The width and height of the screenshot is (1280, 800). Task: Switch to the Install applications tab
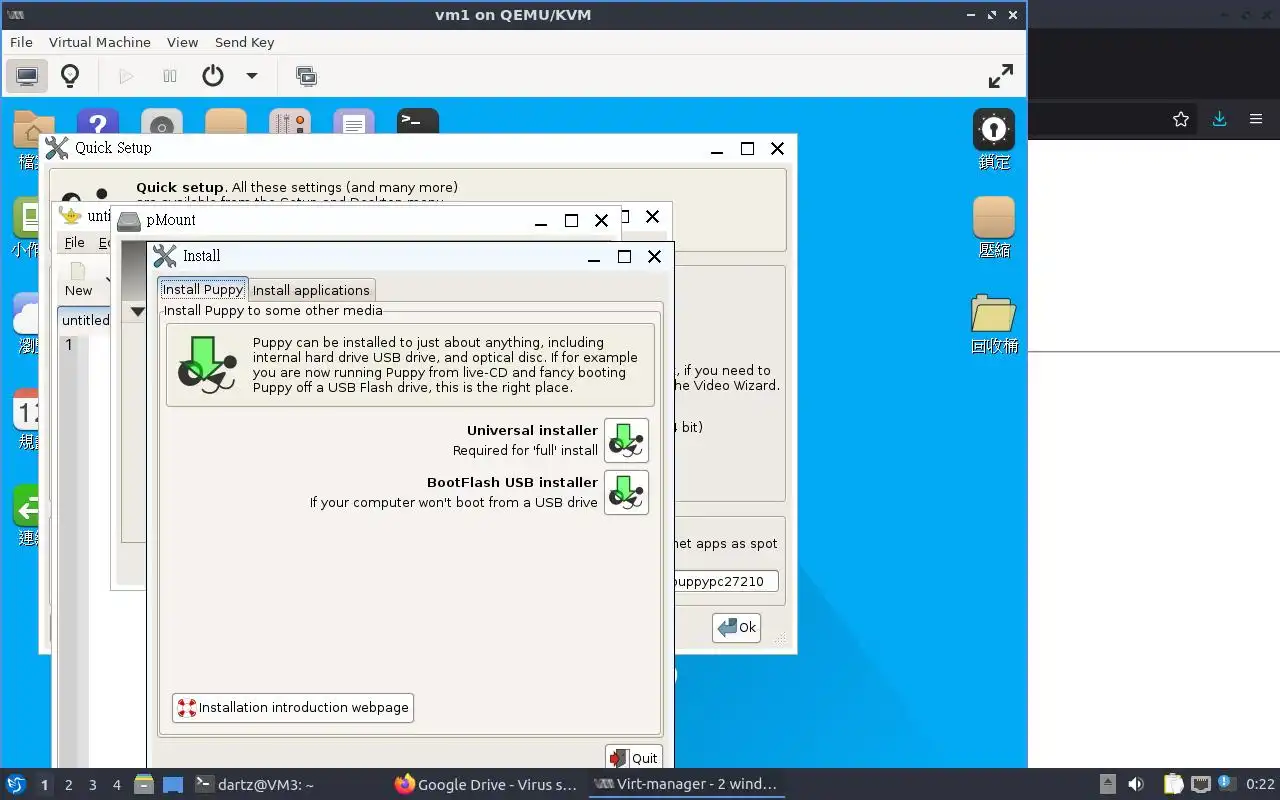[311, 290]
